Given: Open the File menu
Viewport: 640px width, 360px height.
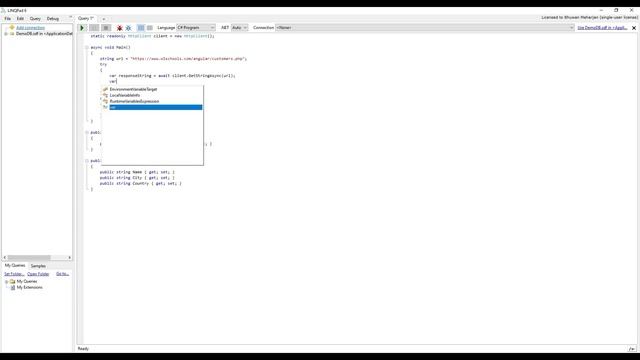Looking at the screenshot, I should [x=8, y=19].
